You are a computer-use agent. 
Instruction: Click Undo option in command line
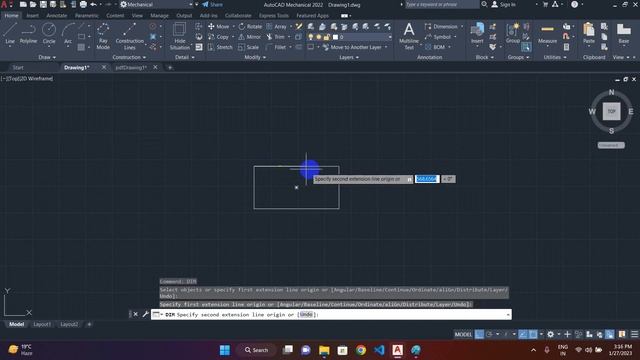tap(306, 314)
